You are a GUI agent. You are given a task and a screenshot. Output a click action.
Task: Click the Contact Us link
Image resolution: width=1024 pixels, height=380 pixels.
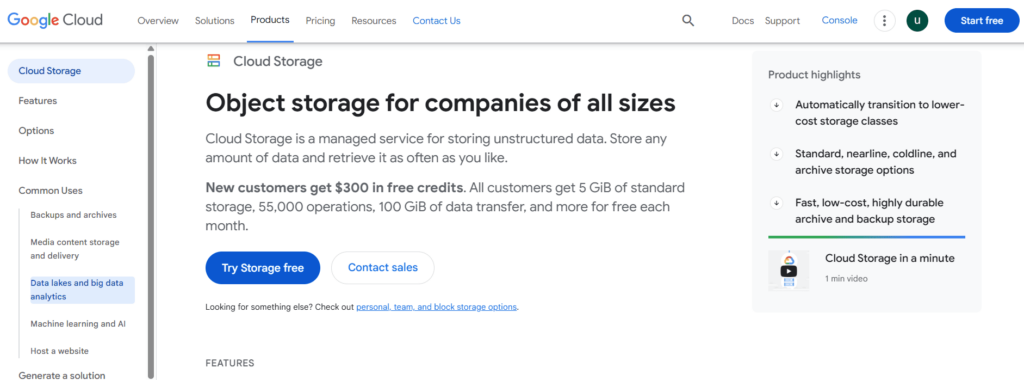pyautogui.click(x=436, y=21)
